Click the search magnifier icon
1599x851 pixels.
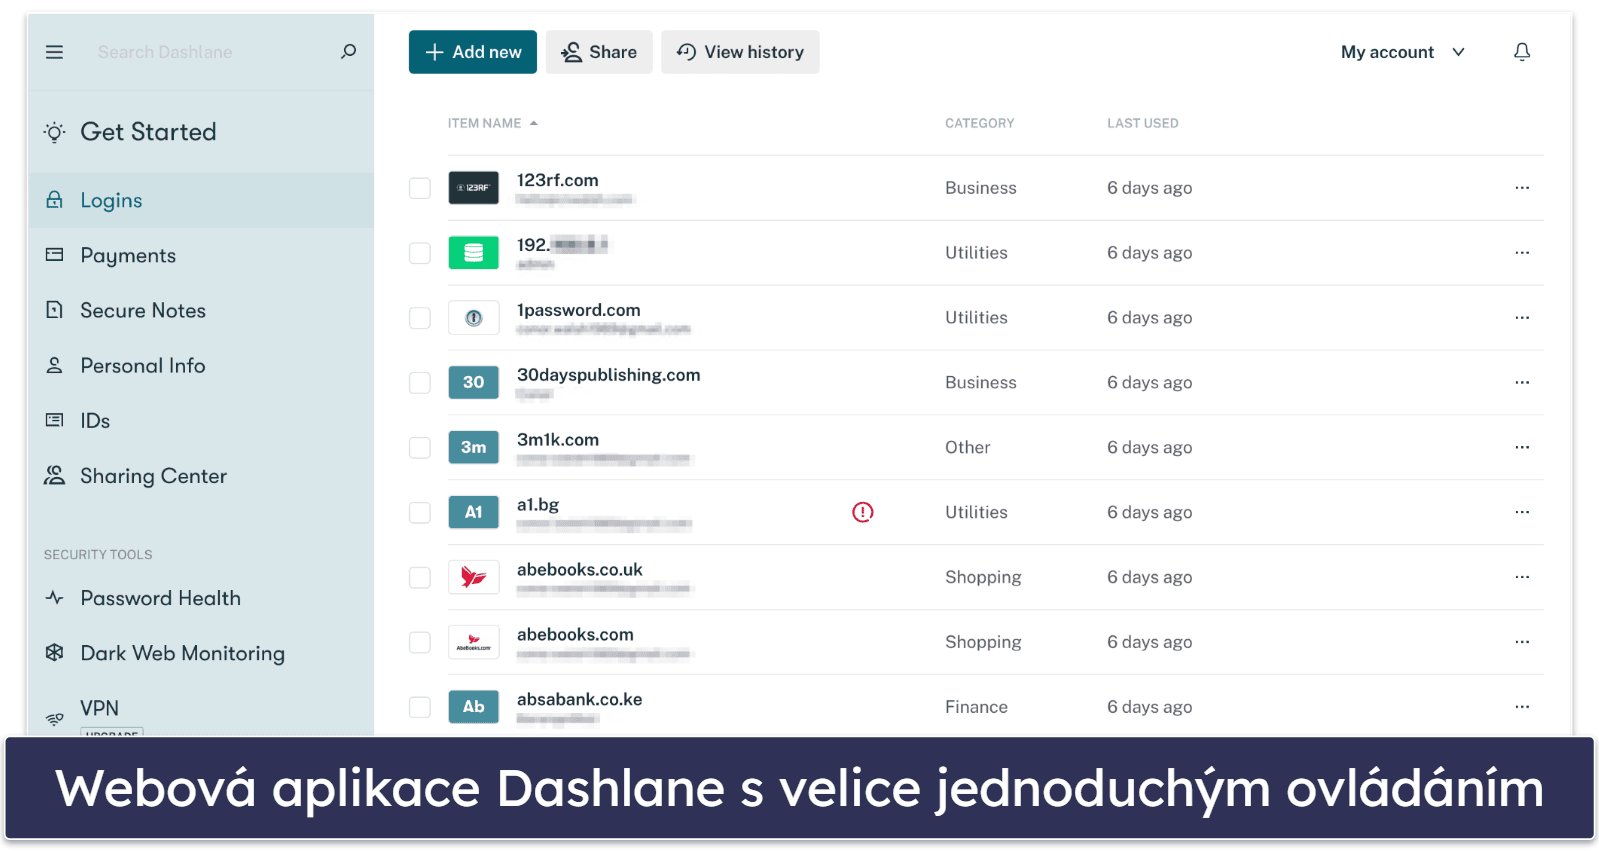[348, 51]
